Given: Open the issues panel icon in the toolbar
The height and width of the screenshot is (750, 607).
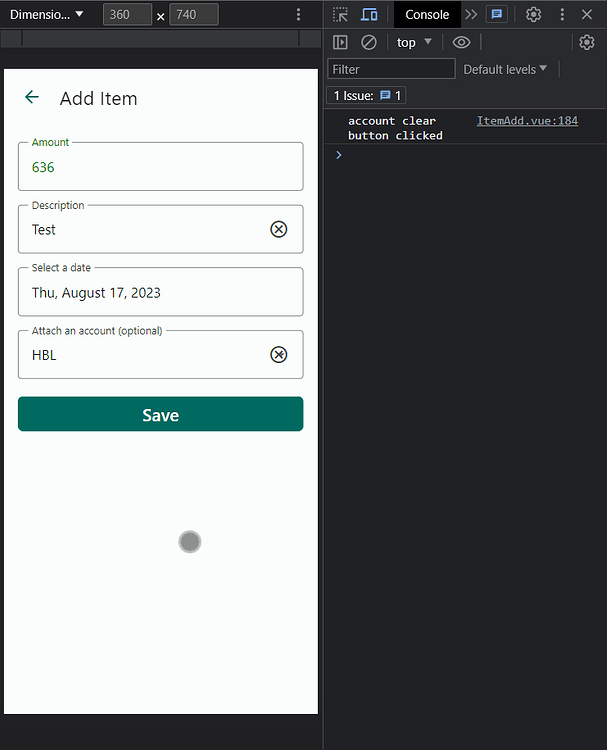Looking at the screenshot, I should click(x=497, y=14).
